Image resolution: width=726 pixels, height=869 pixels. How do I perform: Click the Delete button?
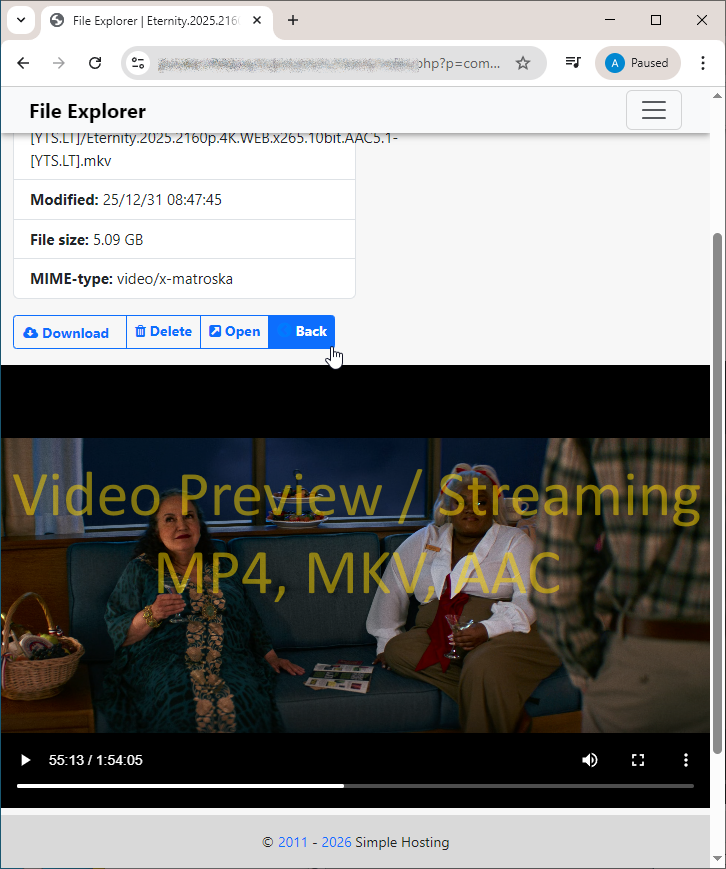(x=163, y=332)
